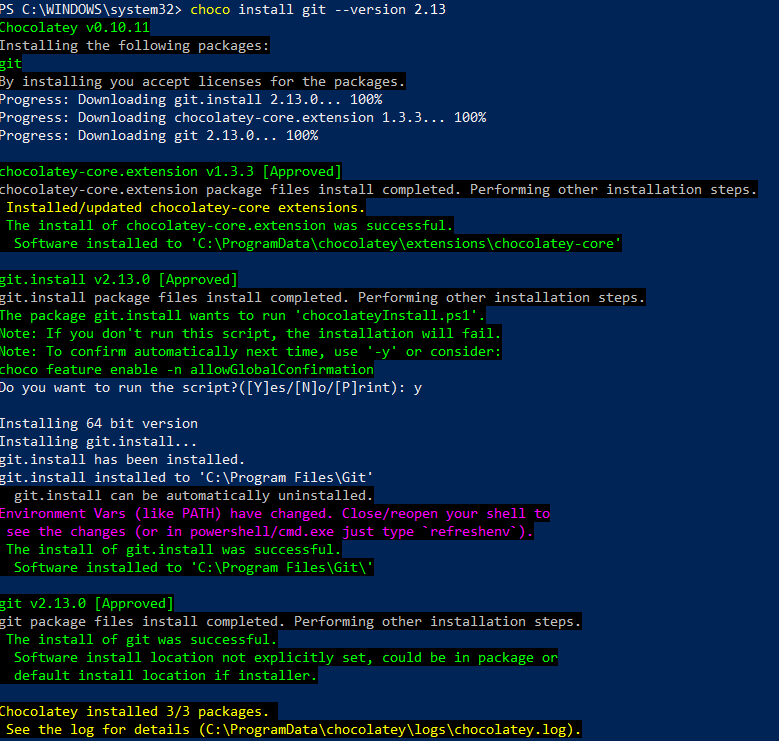Viewport: 779px width, 741px height.
Task: Click 'Installing 64 bit version' line
Action: pyautogui.click(x=99, y=423)
